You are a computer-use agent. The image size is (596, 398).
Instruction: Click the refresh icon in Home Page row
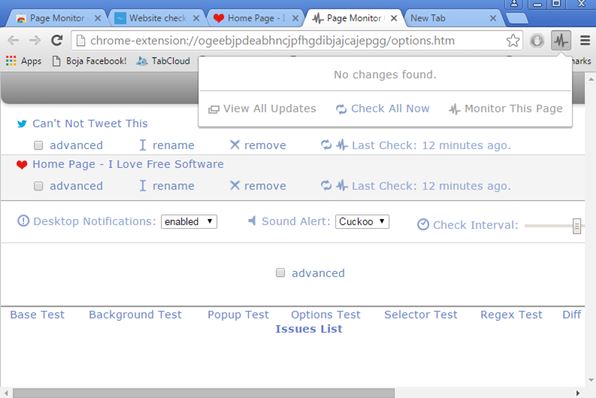[326, 186]
